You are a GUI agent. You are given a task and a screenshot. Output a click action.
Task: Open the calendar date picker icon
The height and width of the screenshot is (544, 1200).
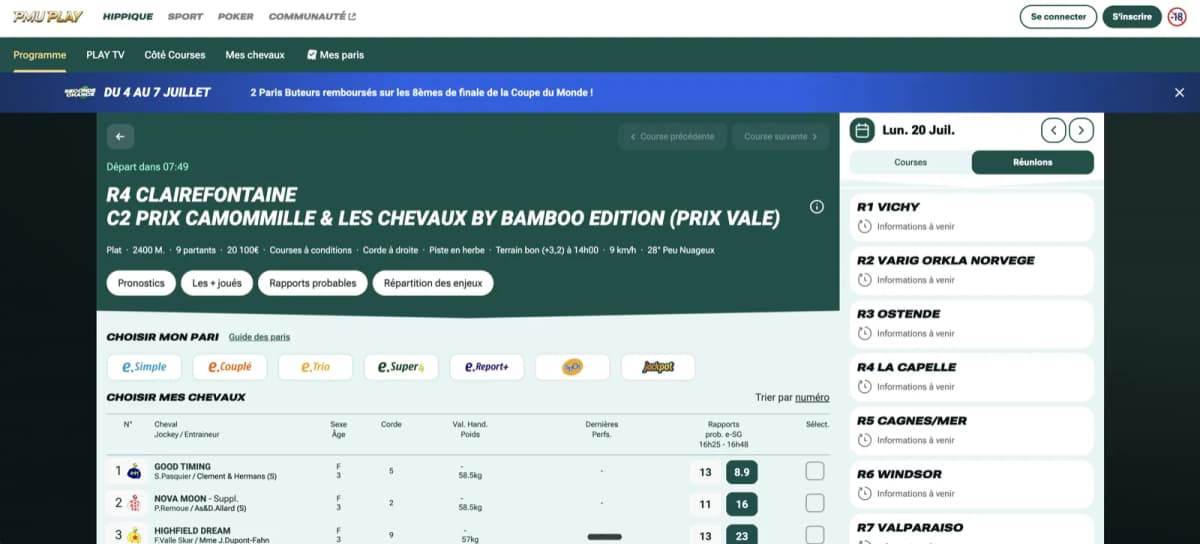(862, 130)
